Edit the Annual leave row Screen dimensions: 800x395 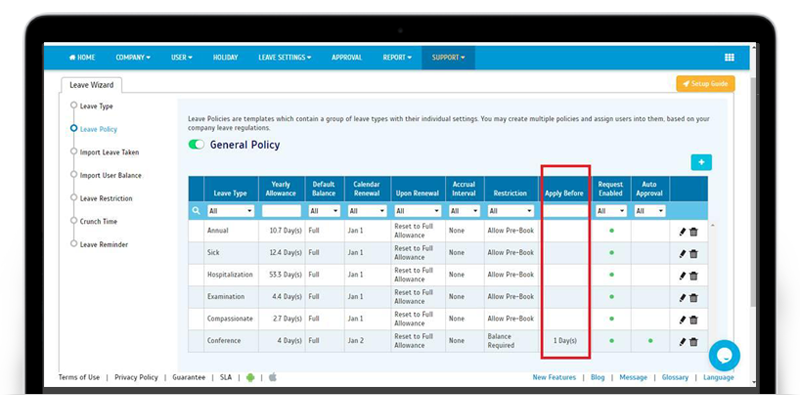683,232
